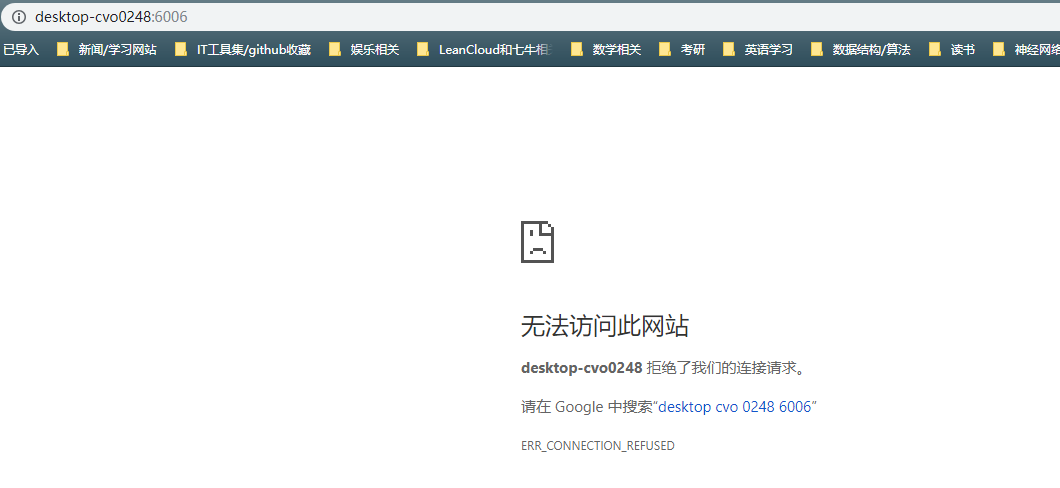Open the 考研 bookmark folder

(x=682, y=49)
